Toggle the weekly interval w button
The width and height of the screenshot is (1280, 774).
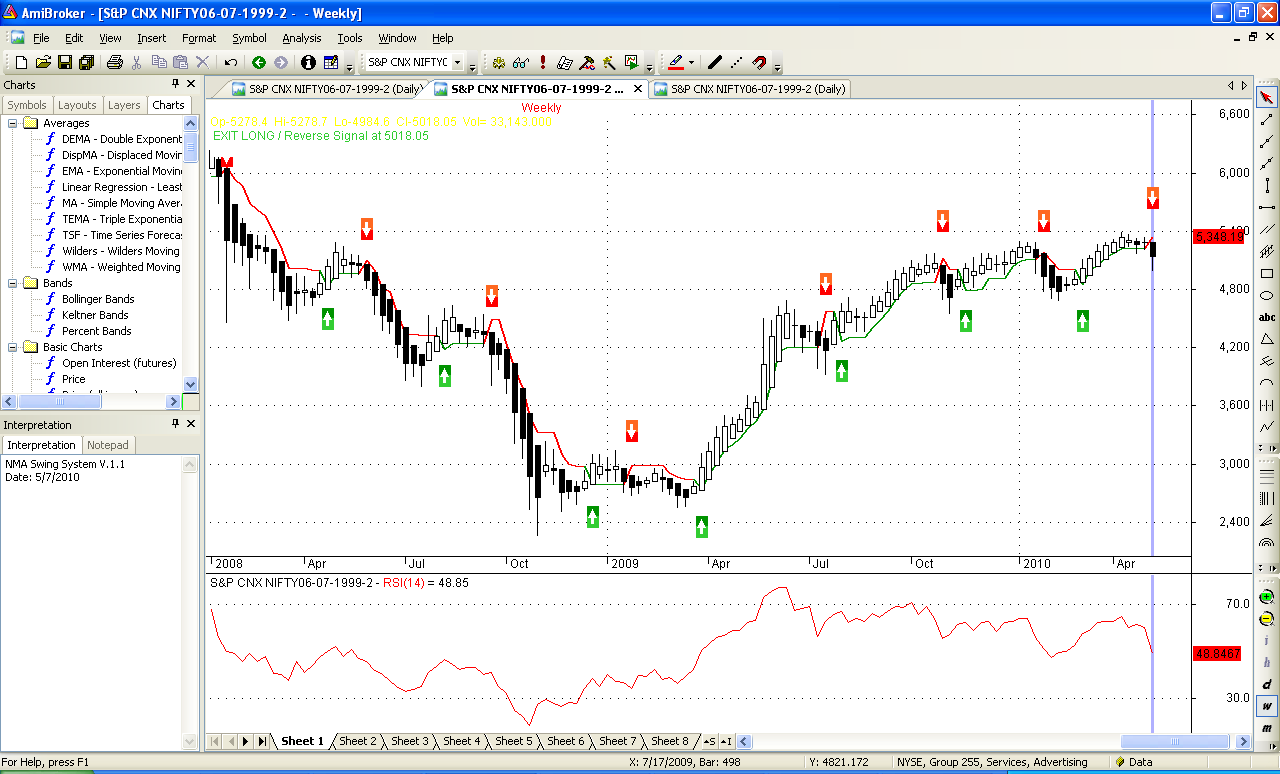(1267, 706)
